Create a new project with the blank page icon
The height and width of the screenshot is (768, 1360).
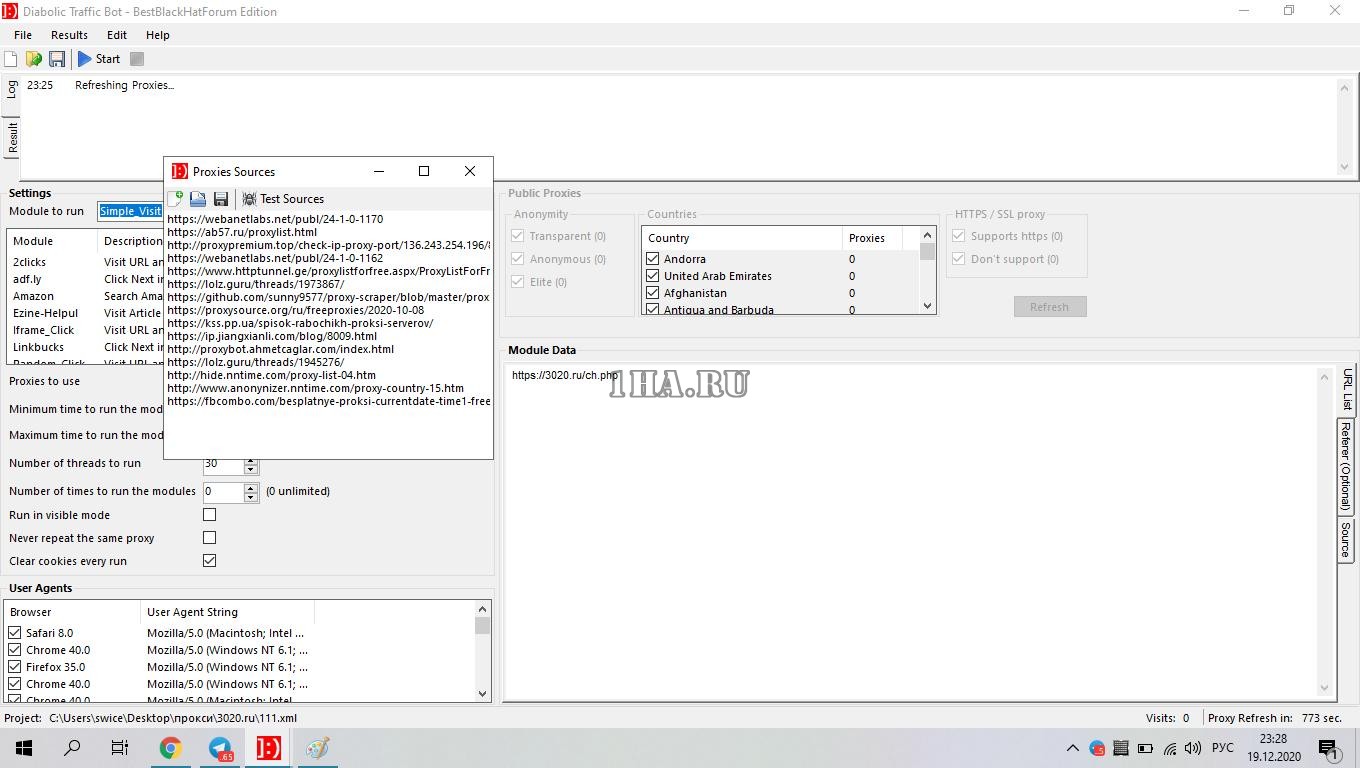[x=10, y=59]
